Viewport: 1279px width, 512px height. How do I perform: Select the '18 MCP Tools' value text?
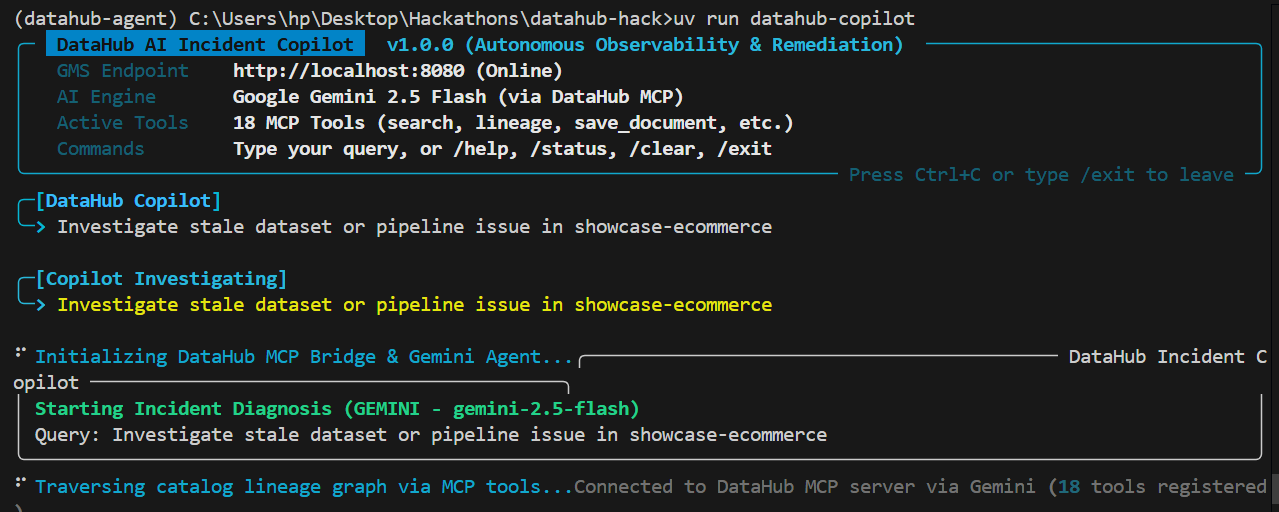click(299, 123)
